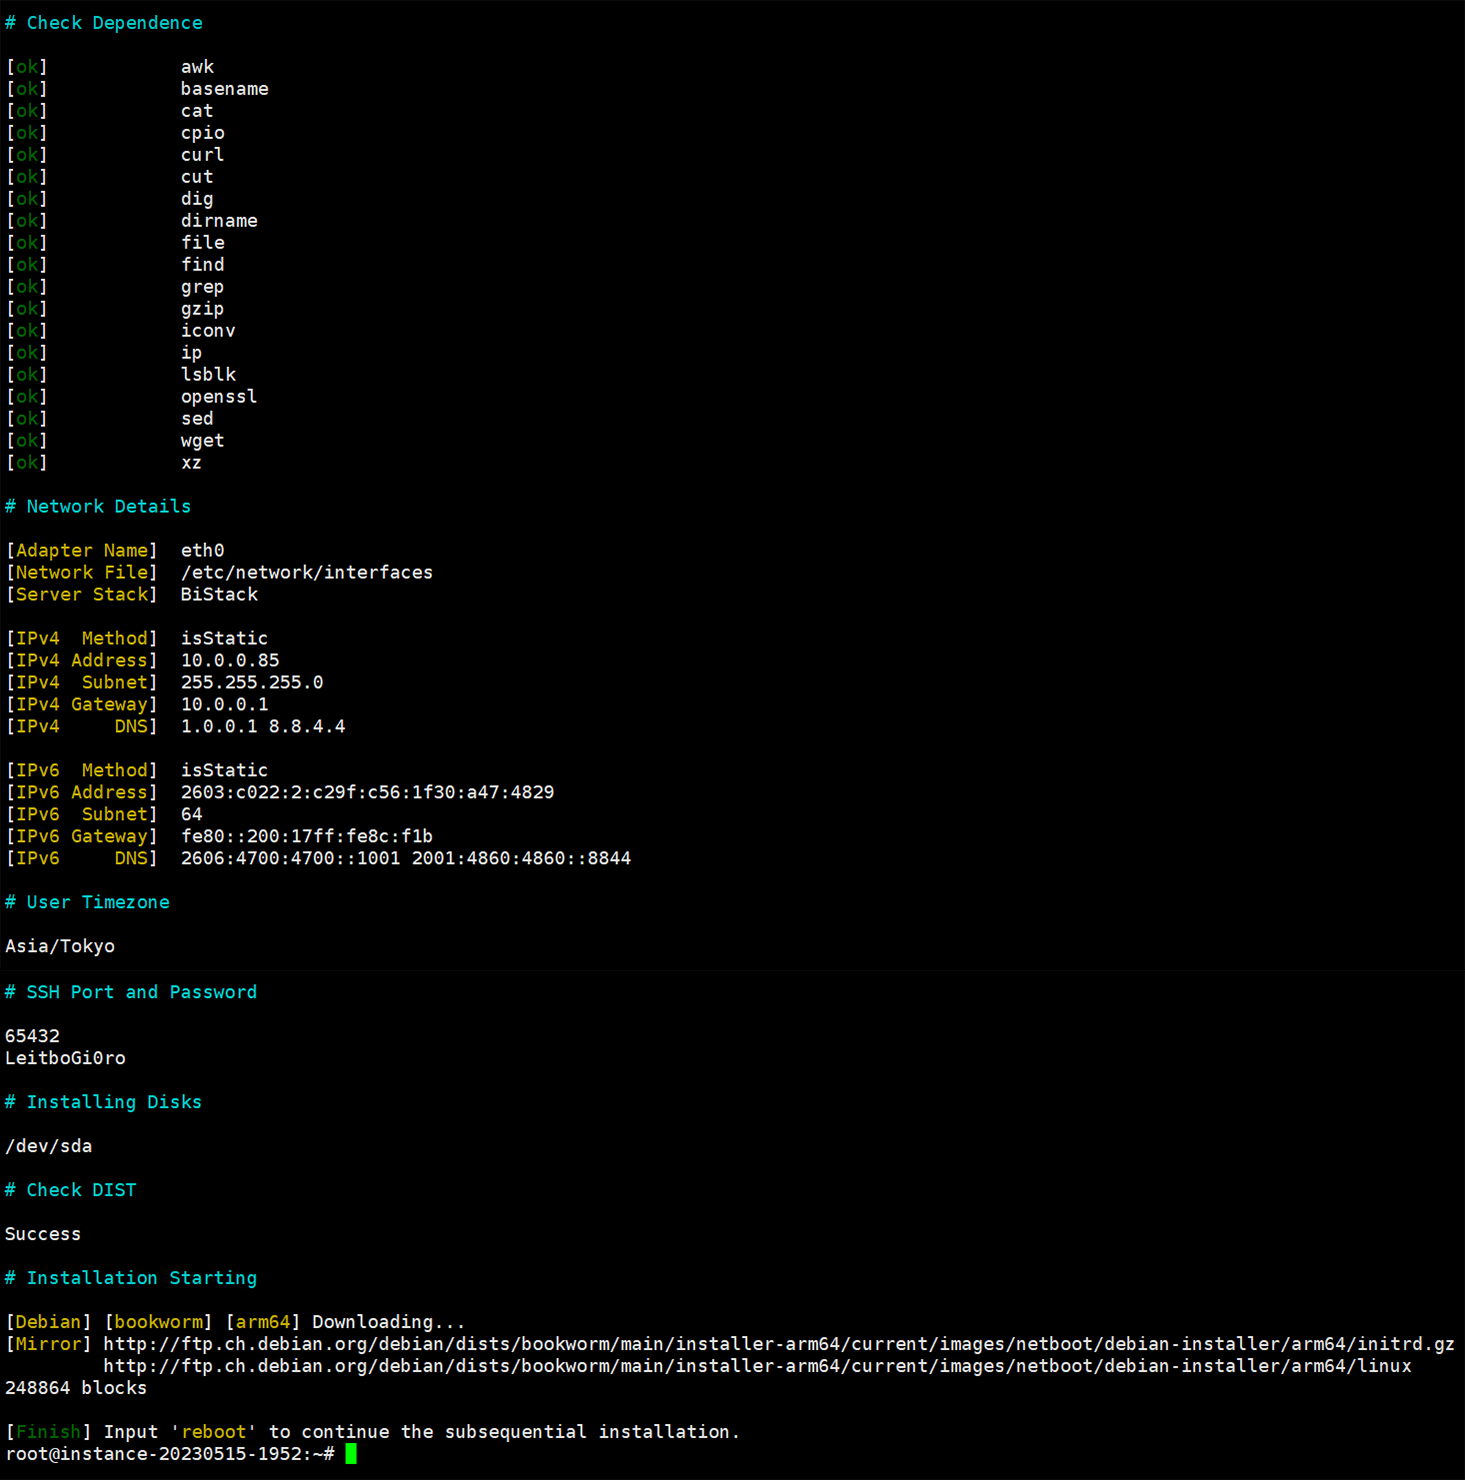The width and height of the screenshot is (1465, 1480).
Task: Click the 'ok' status beside lsblk
Action: (x=26, y=374)
